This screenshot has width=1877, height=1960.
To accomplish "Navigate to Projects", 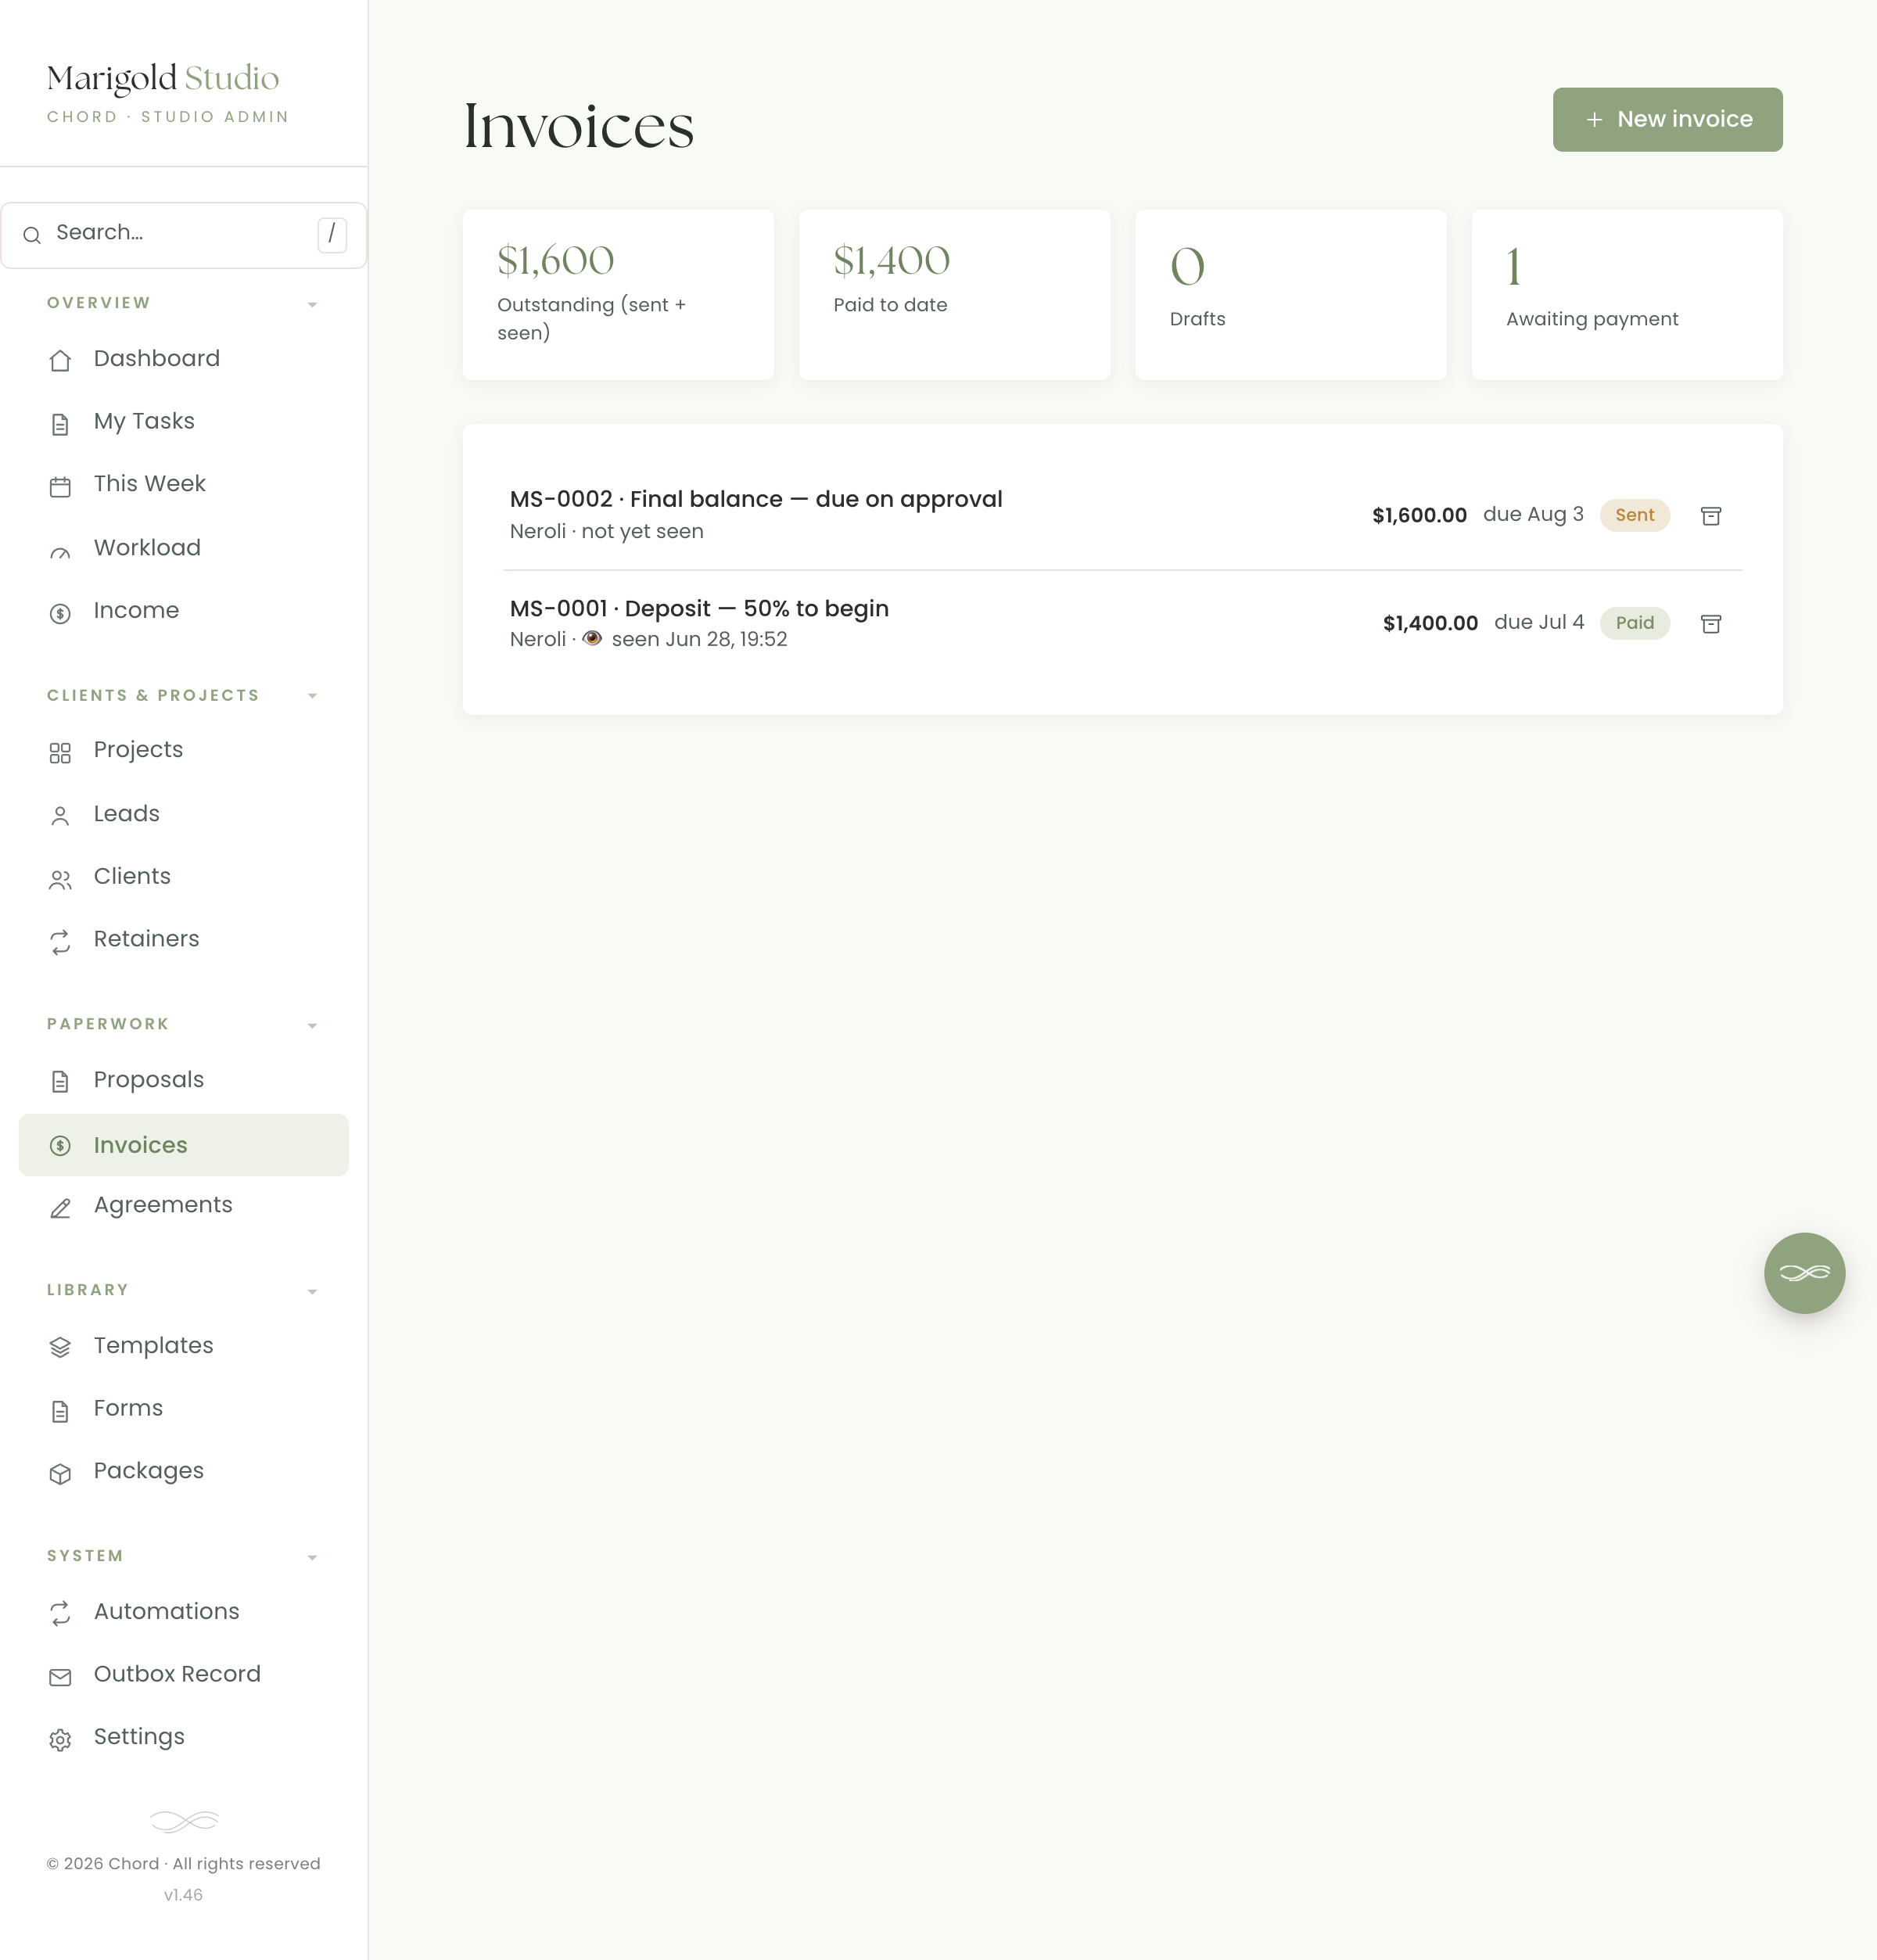I will tap(184, 750).
